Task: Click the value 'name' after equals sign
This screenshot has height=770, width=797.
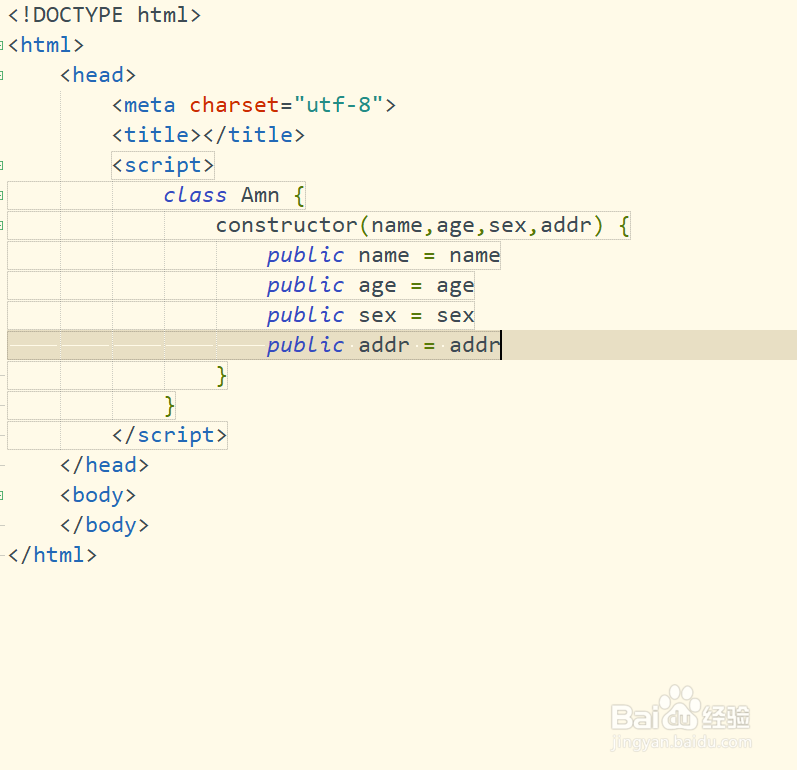Action: point(475,256)
